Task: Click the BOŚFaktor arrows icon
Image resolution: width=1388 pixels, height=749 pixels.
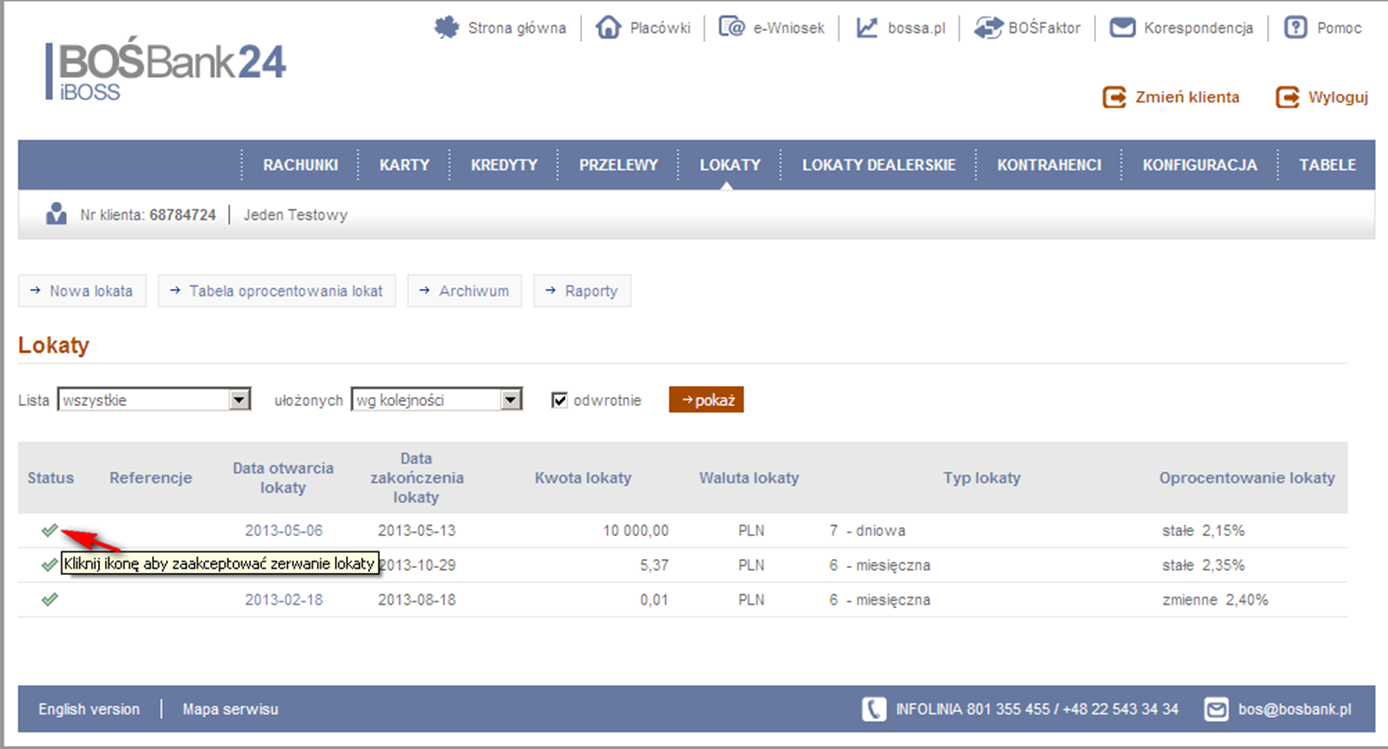Action: [988, 27]
